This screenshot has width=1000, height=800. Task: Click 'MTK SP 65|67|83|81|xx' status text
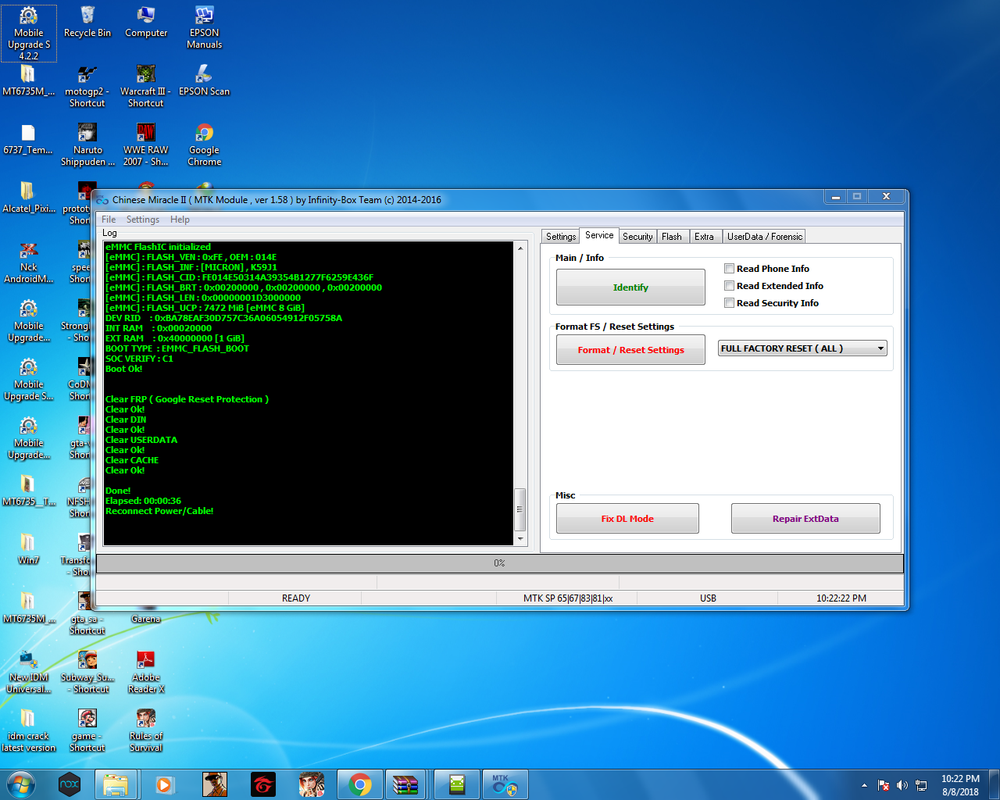568,598
